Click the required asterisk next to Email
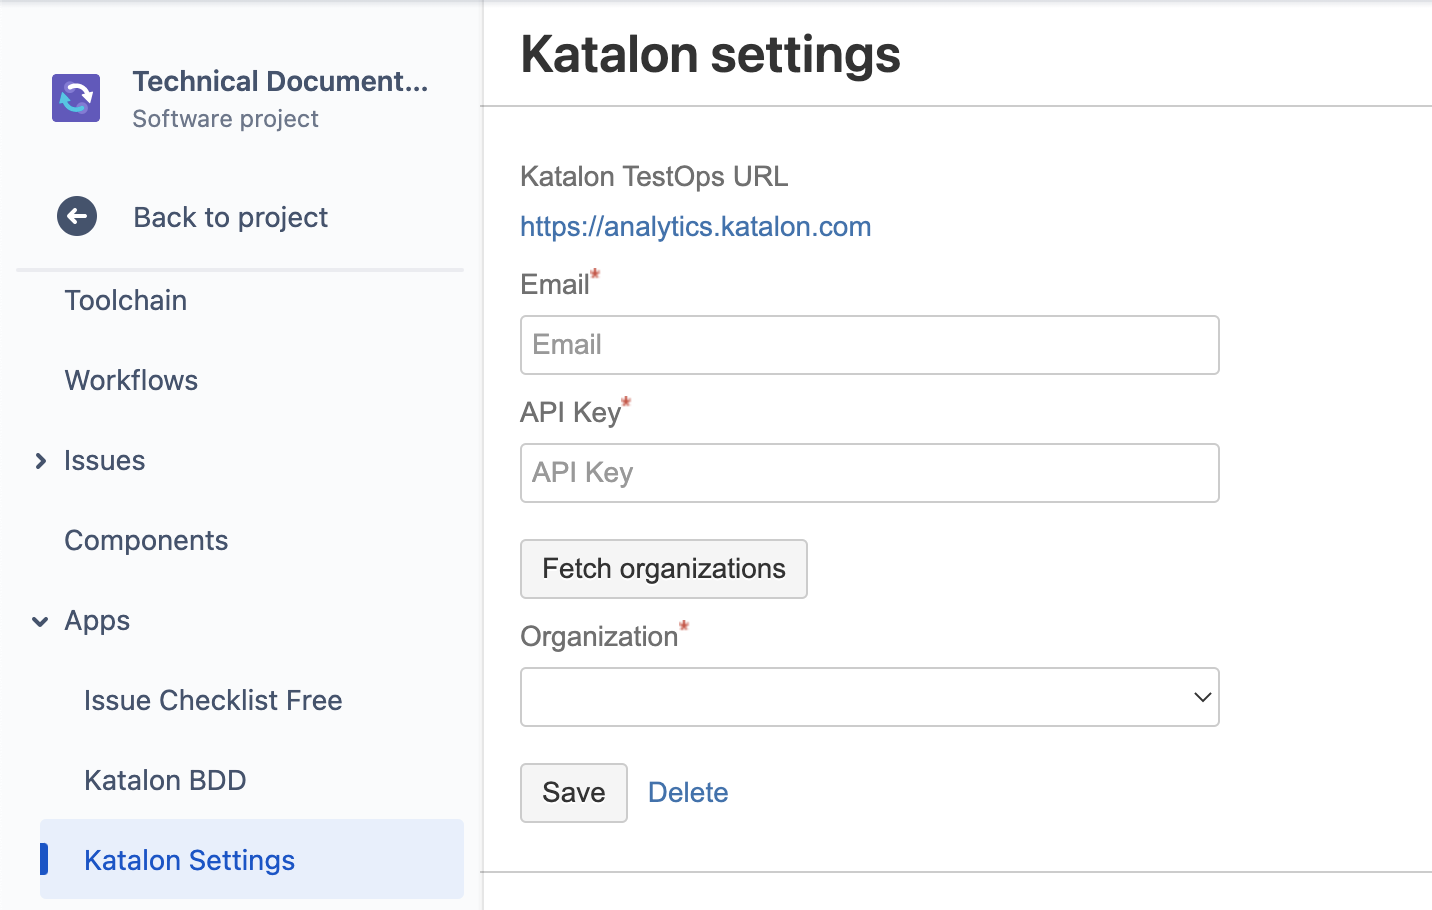The height and width of the screenshot is (910, 1432). 594,276
